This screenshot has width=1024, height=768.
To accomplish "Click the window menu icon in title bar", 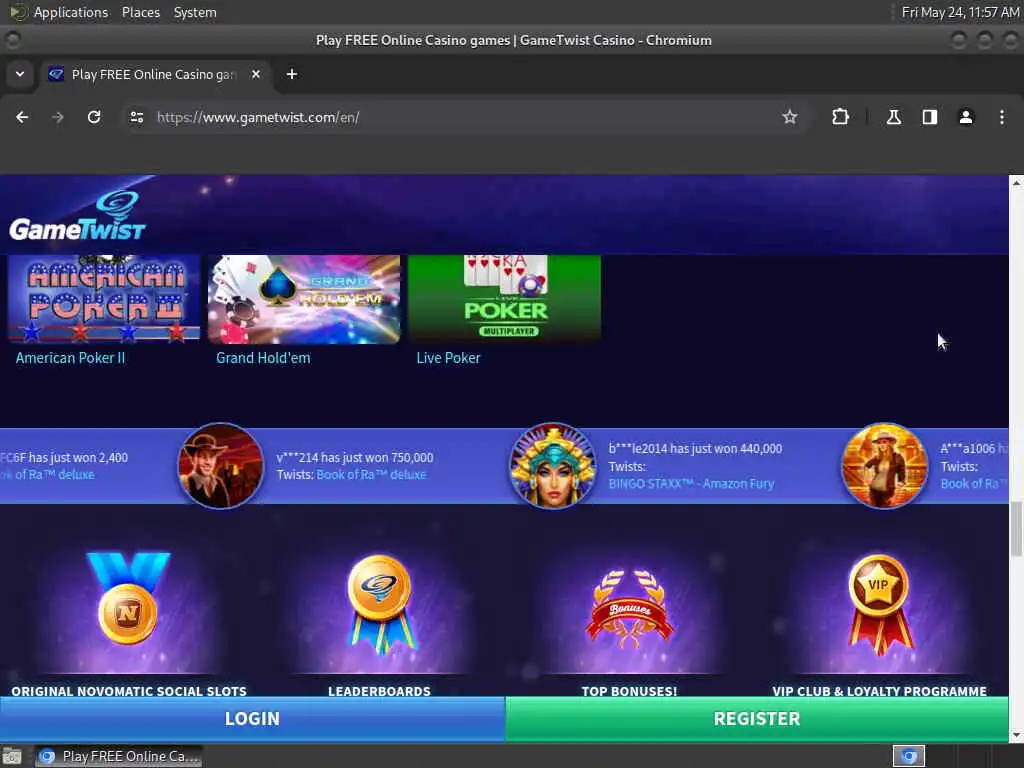I will (12, 40).
